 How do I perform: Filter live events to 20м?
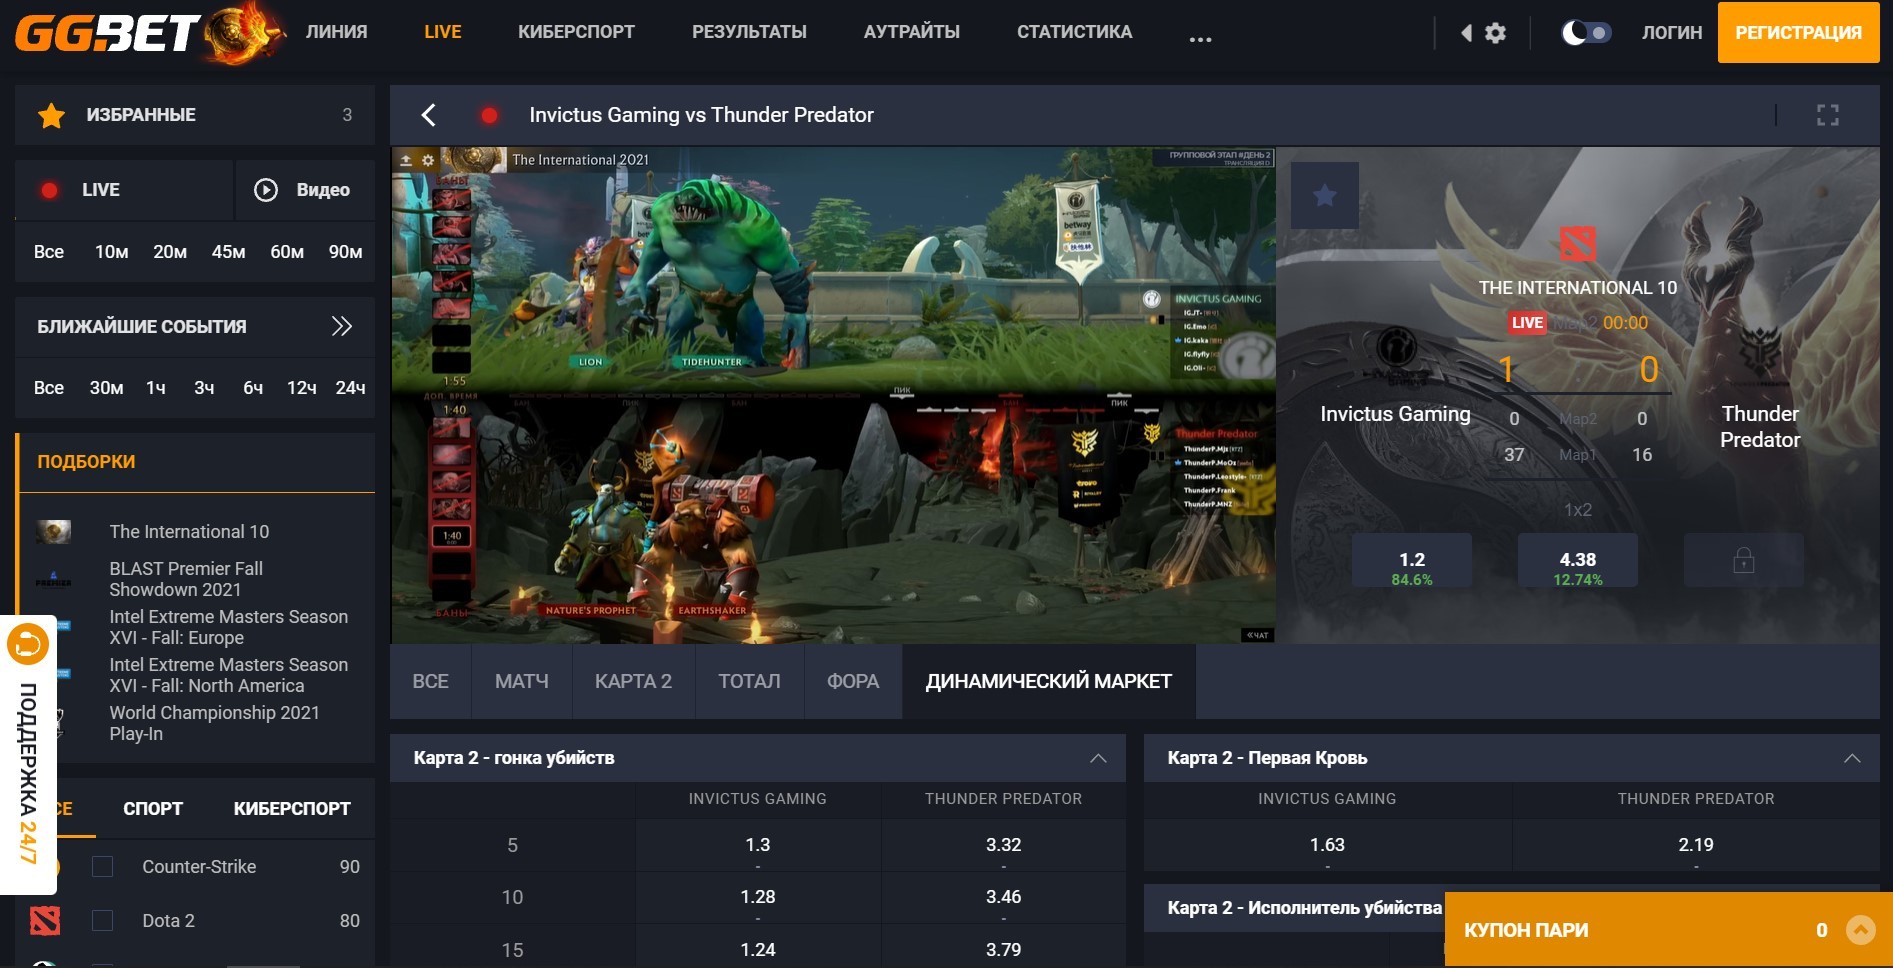(170, 252)
